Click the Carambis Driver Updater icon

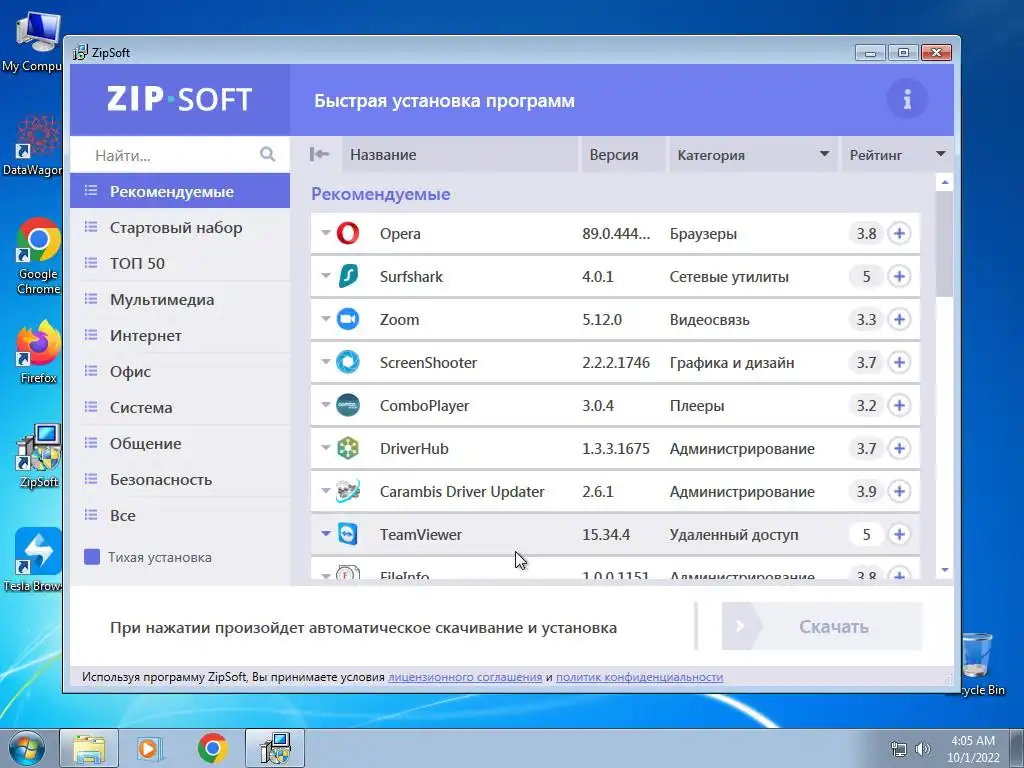click(347, 491)
